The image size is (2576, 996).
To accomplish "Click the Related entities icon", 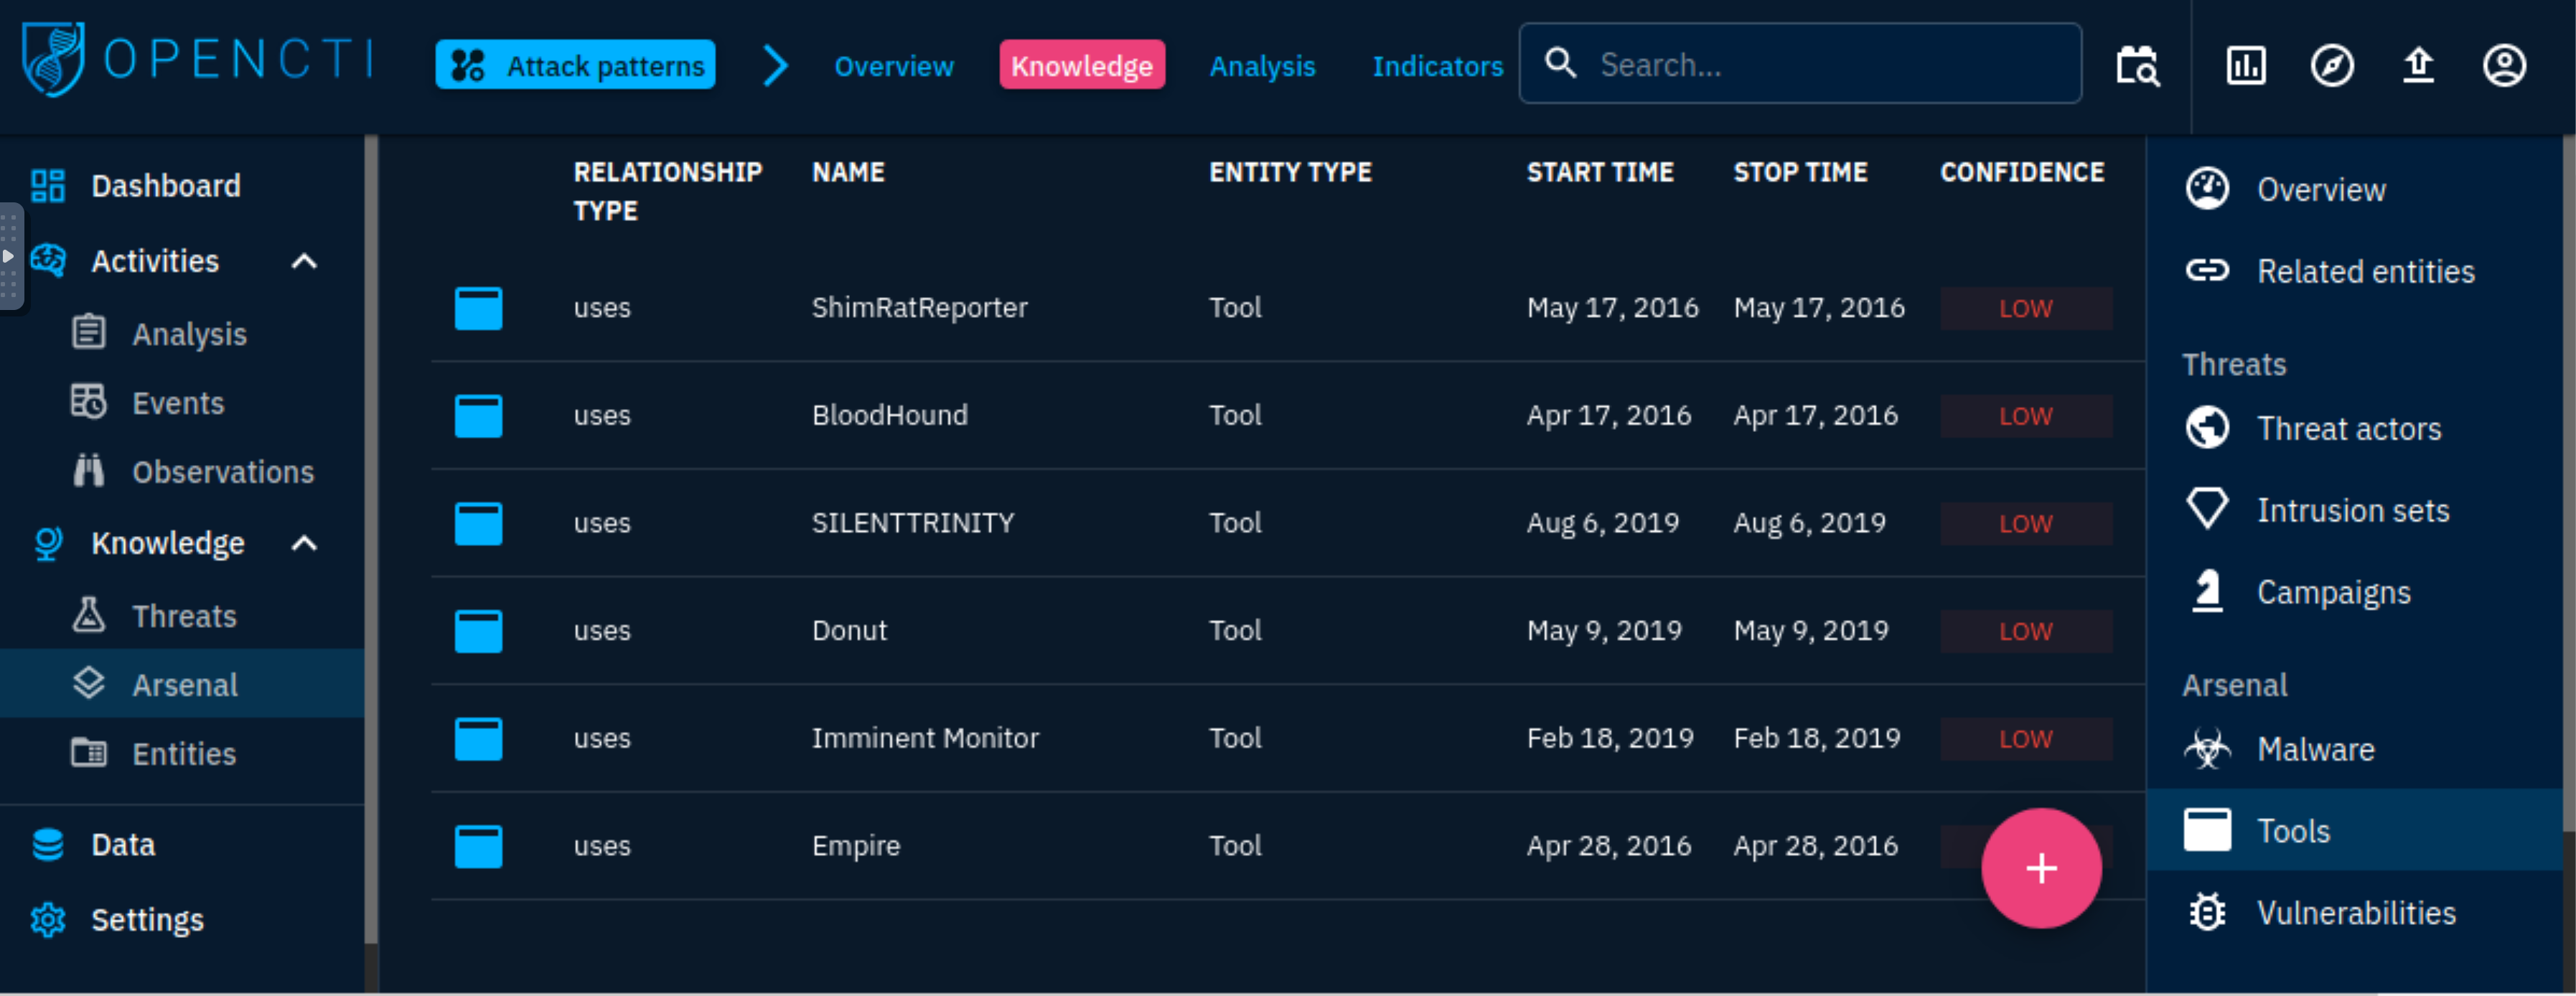I will tap(2206, 270).
